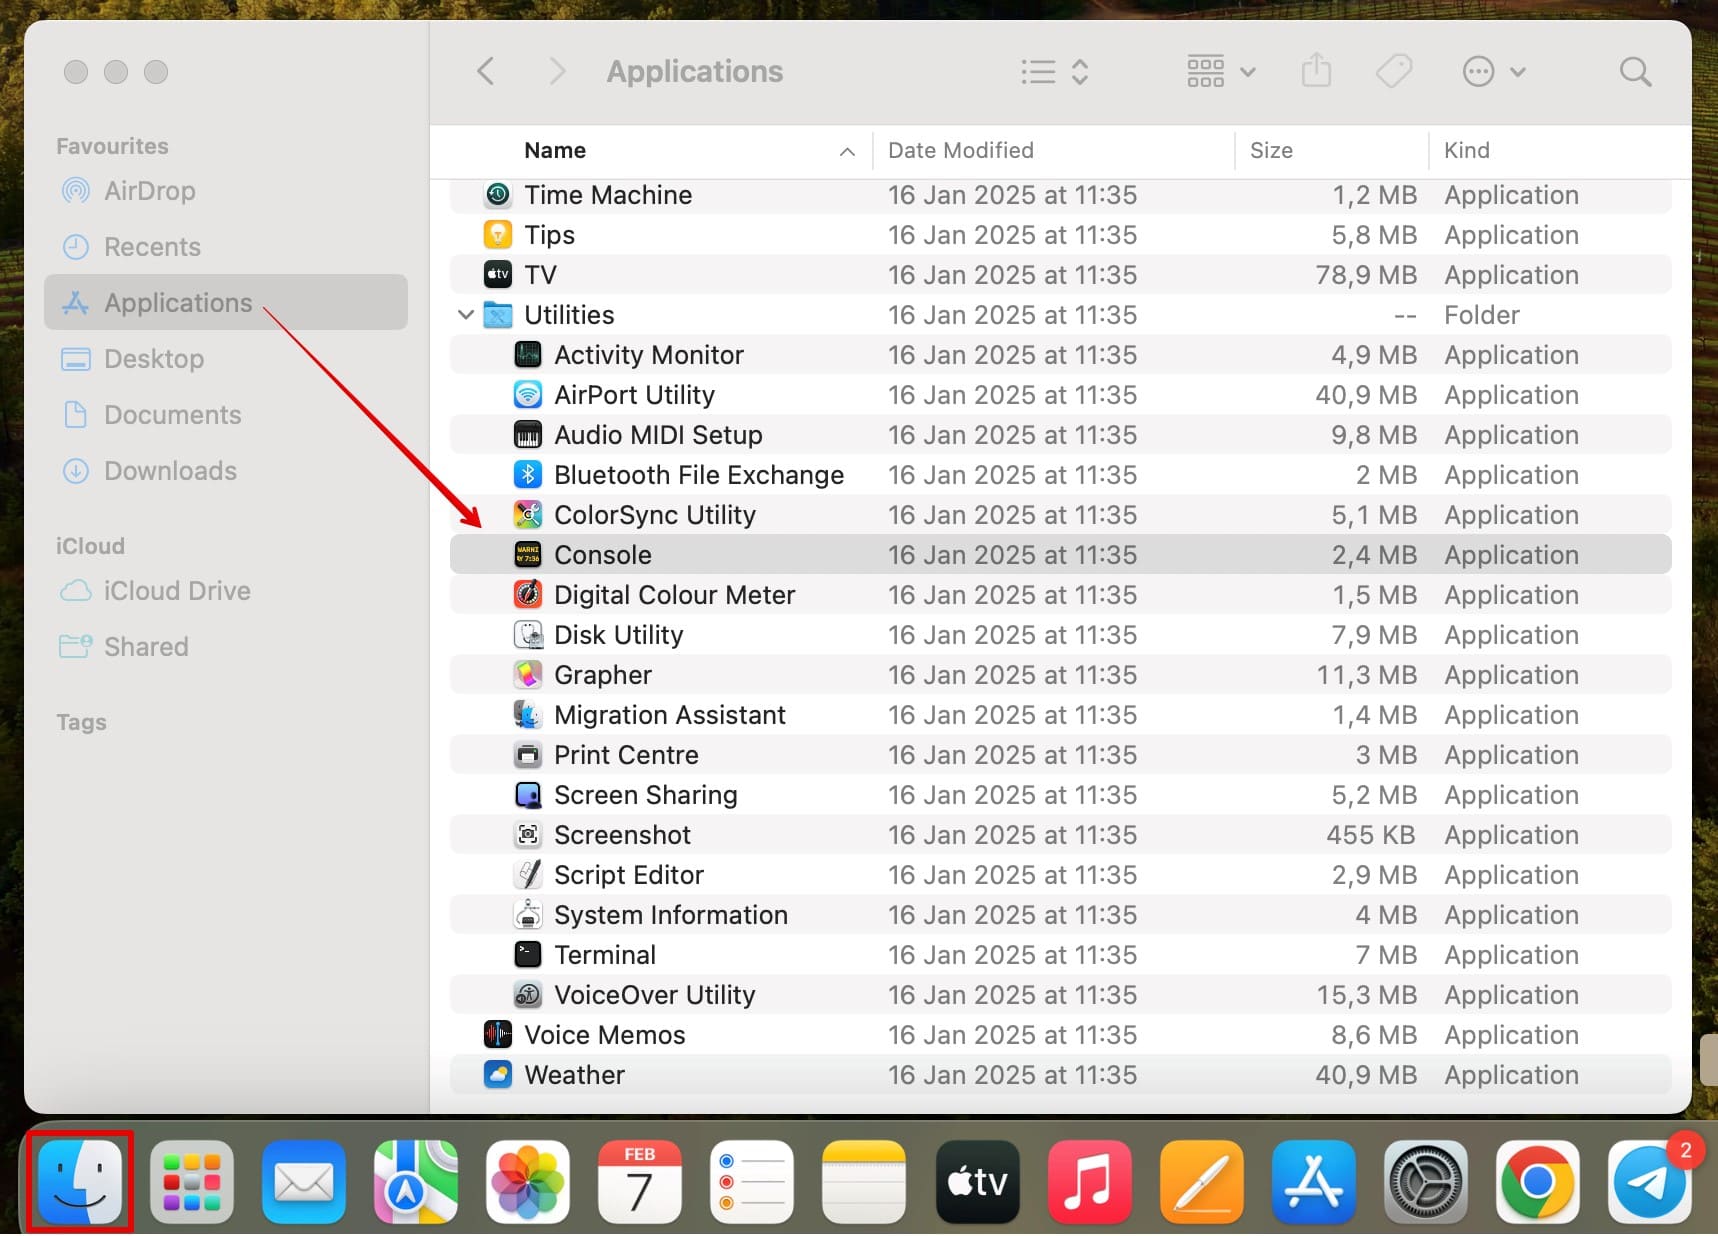The width and height of the screenshot is (1718, 1236).
Task: Click the Share icon in the toolbar
Action: tap(1317, 71)
